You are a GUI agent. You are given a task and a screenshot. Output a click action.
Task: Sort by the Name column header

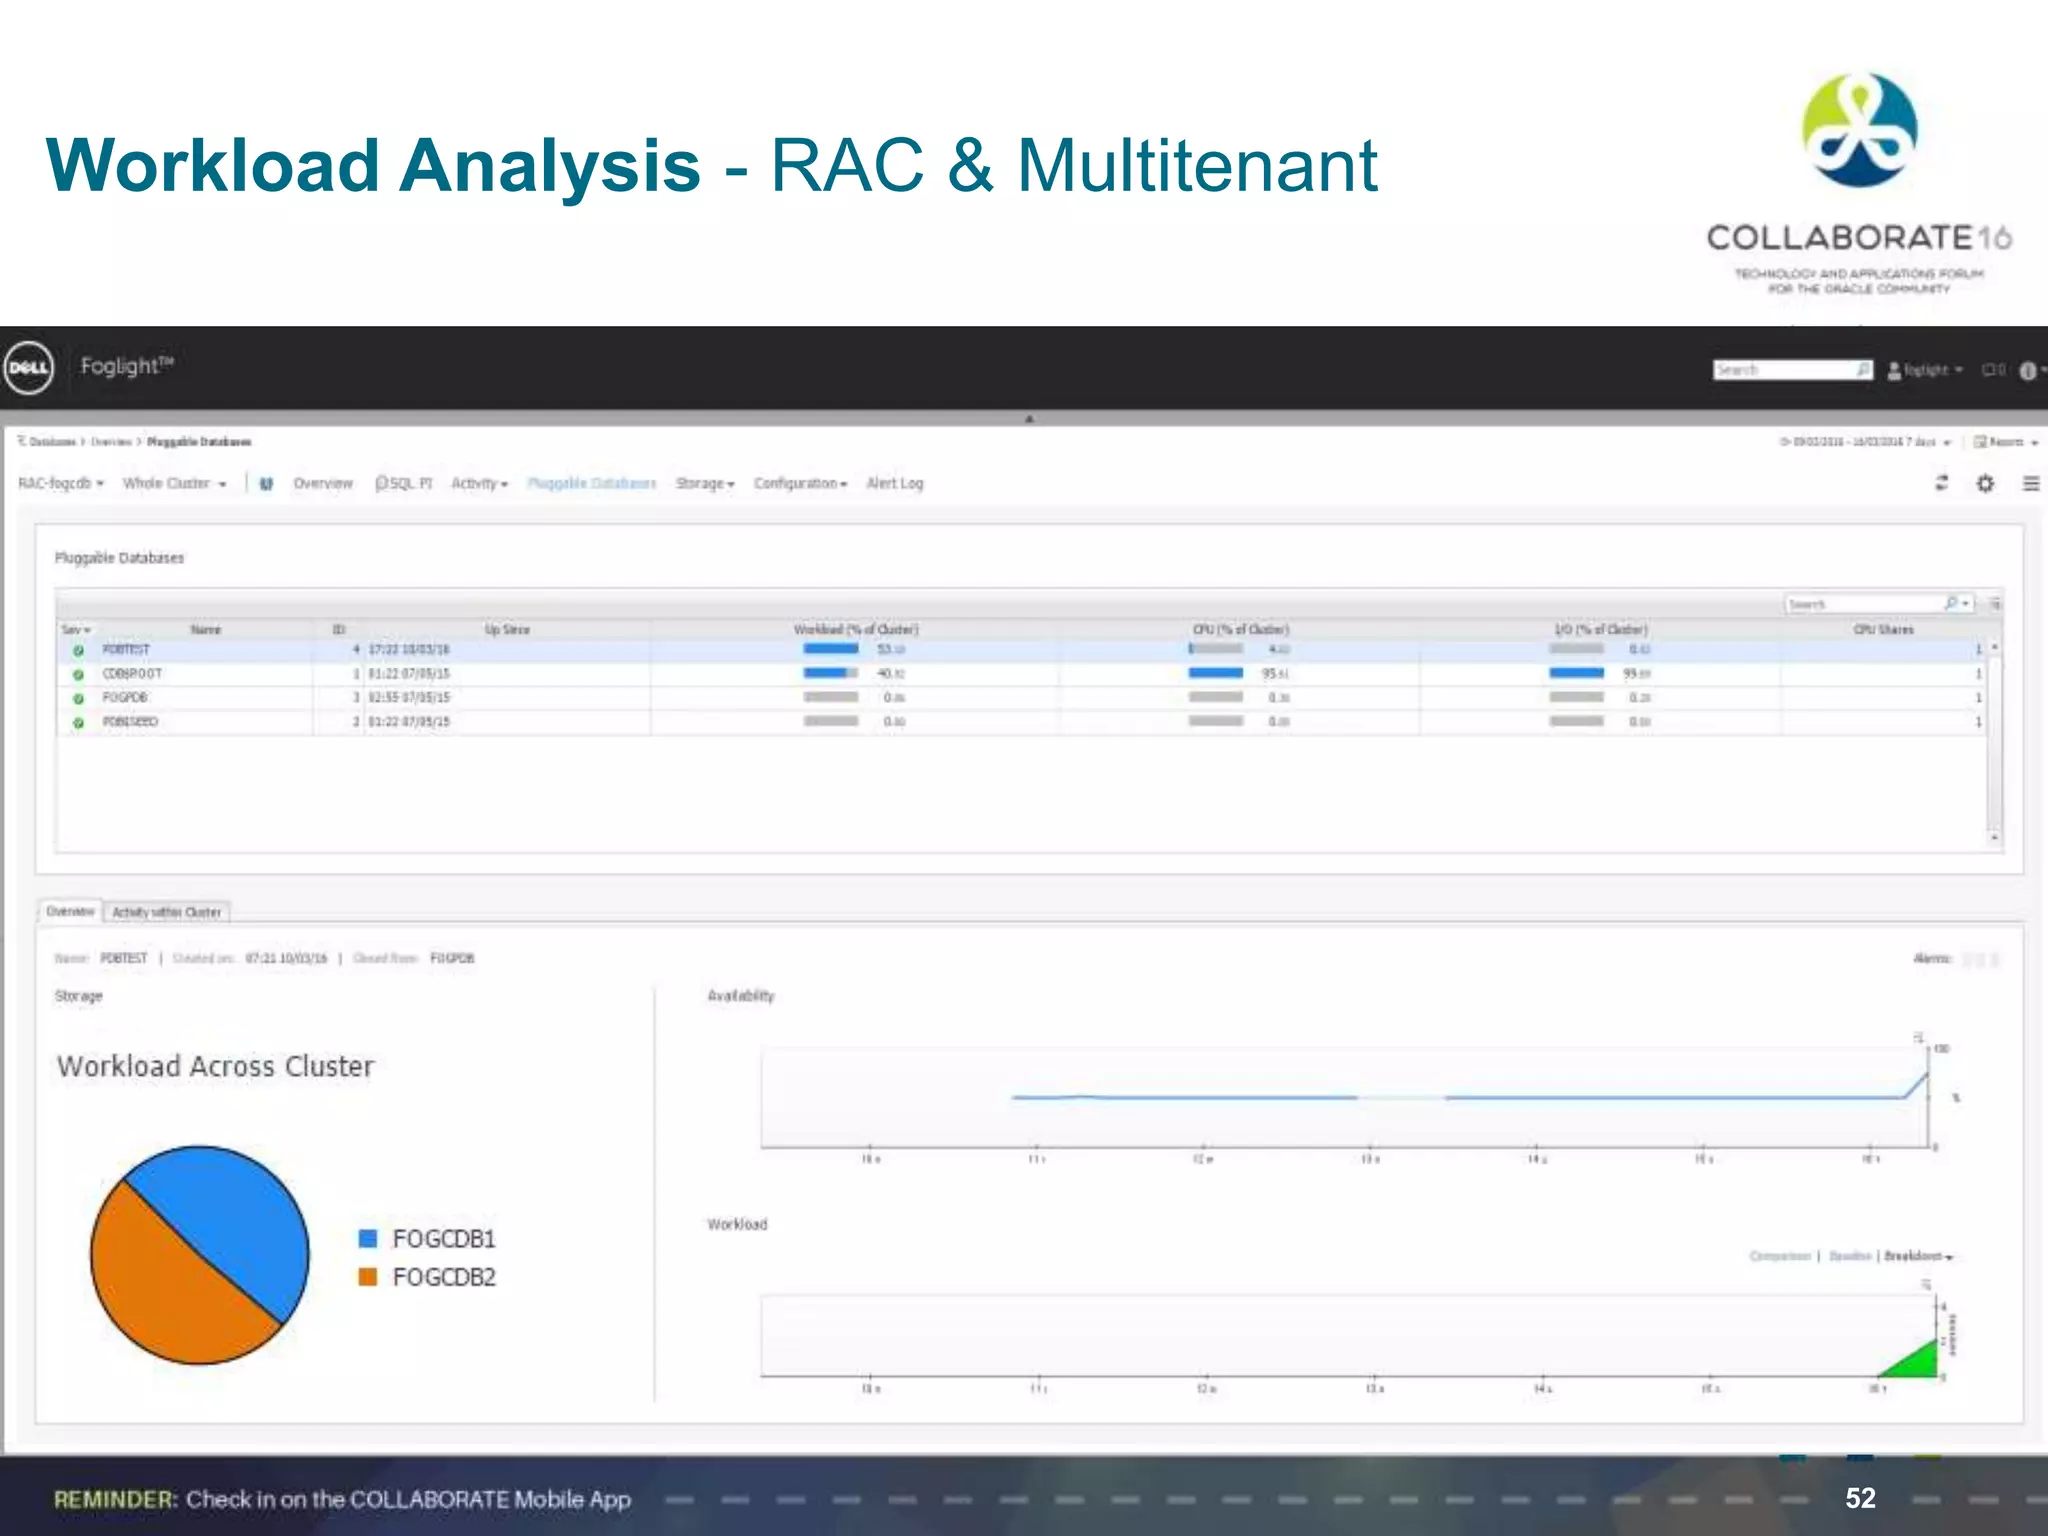click(205, 630)
